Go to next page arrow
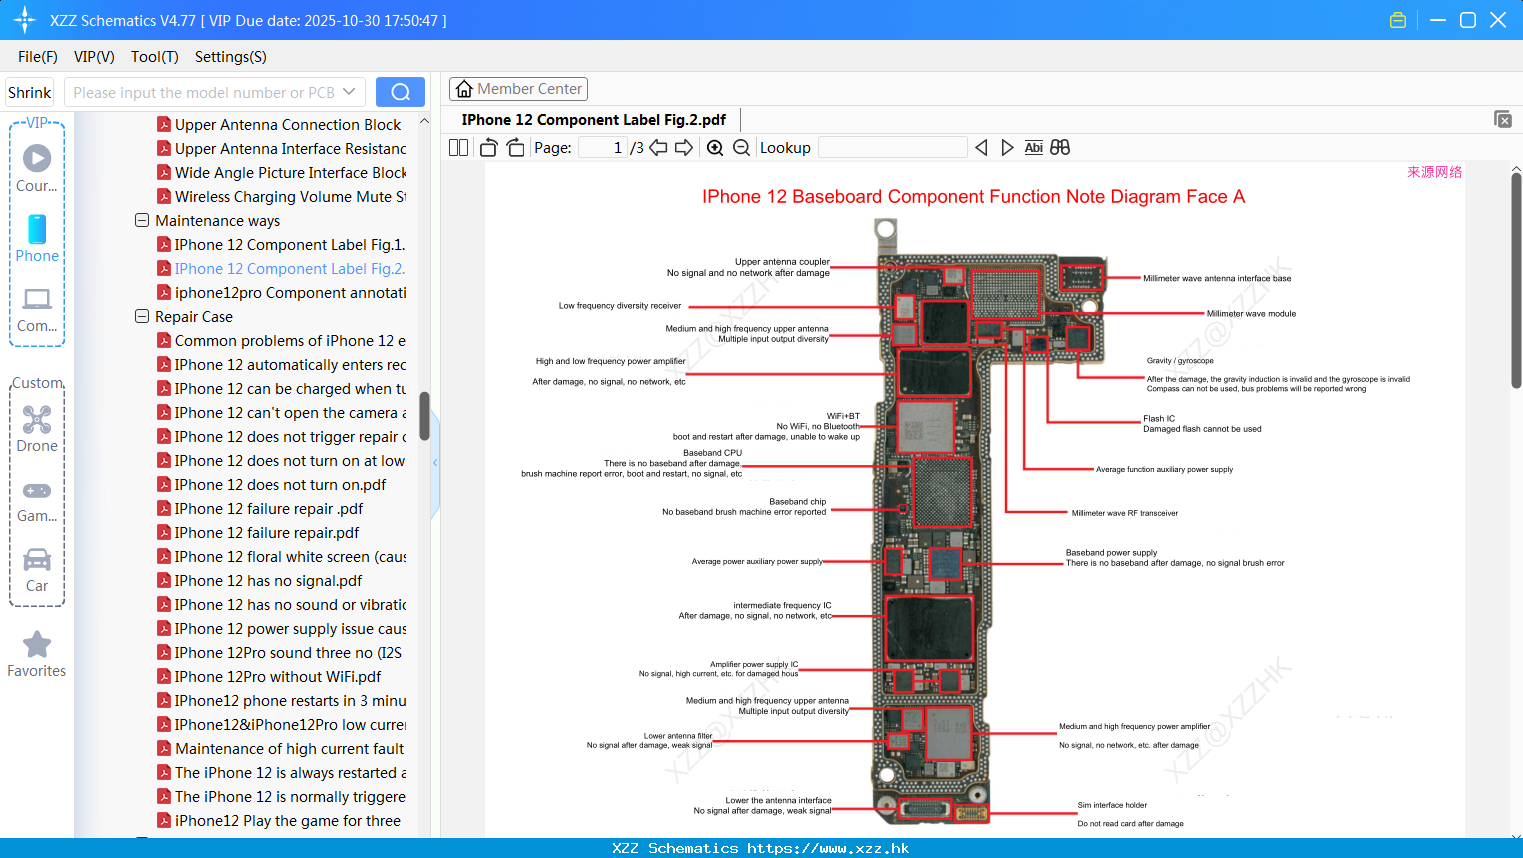 [x=684, y=148]
